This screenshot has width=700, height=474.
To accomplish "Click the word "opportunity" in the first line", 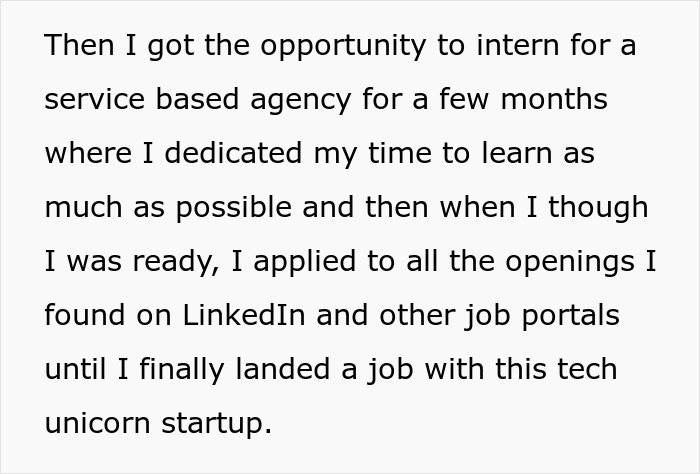I will point(343,46).
